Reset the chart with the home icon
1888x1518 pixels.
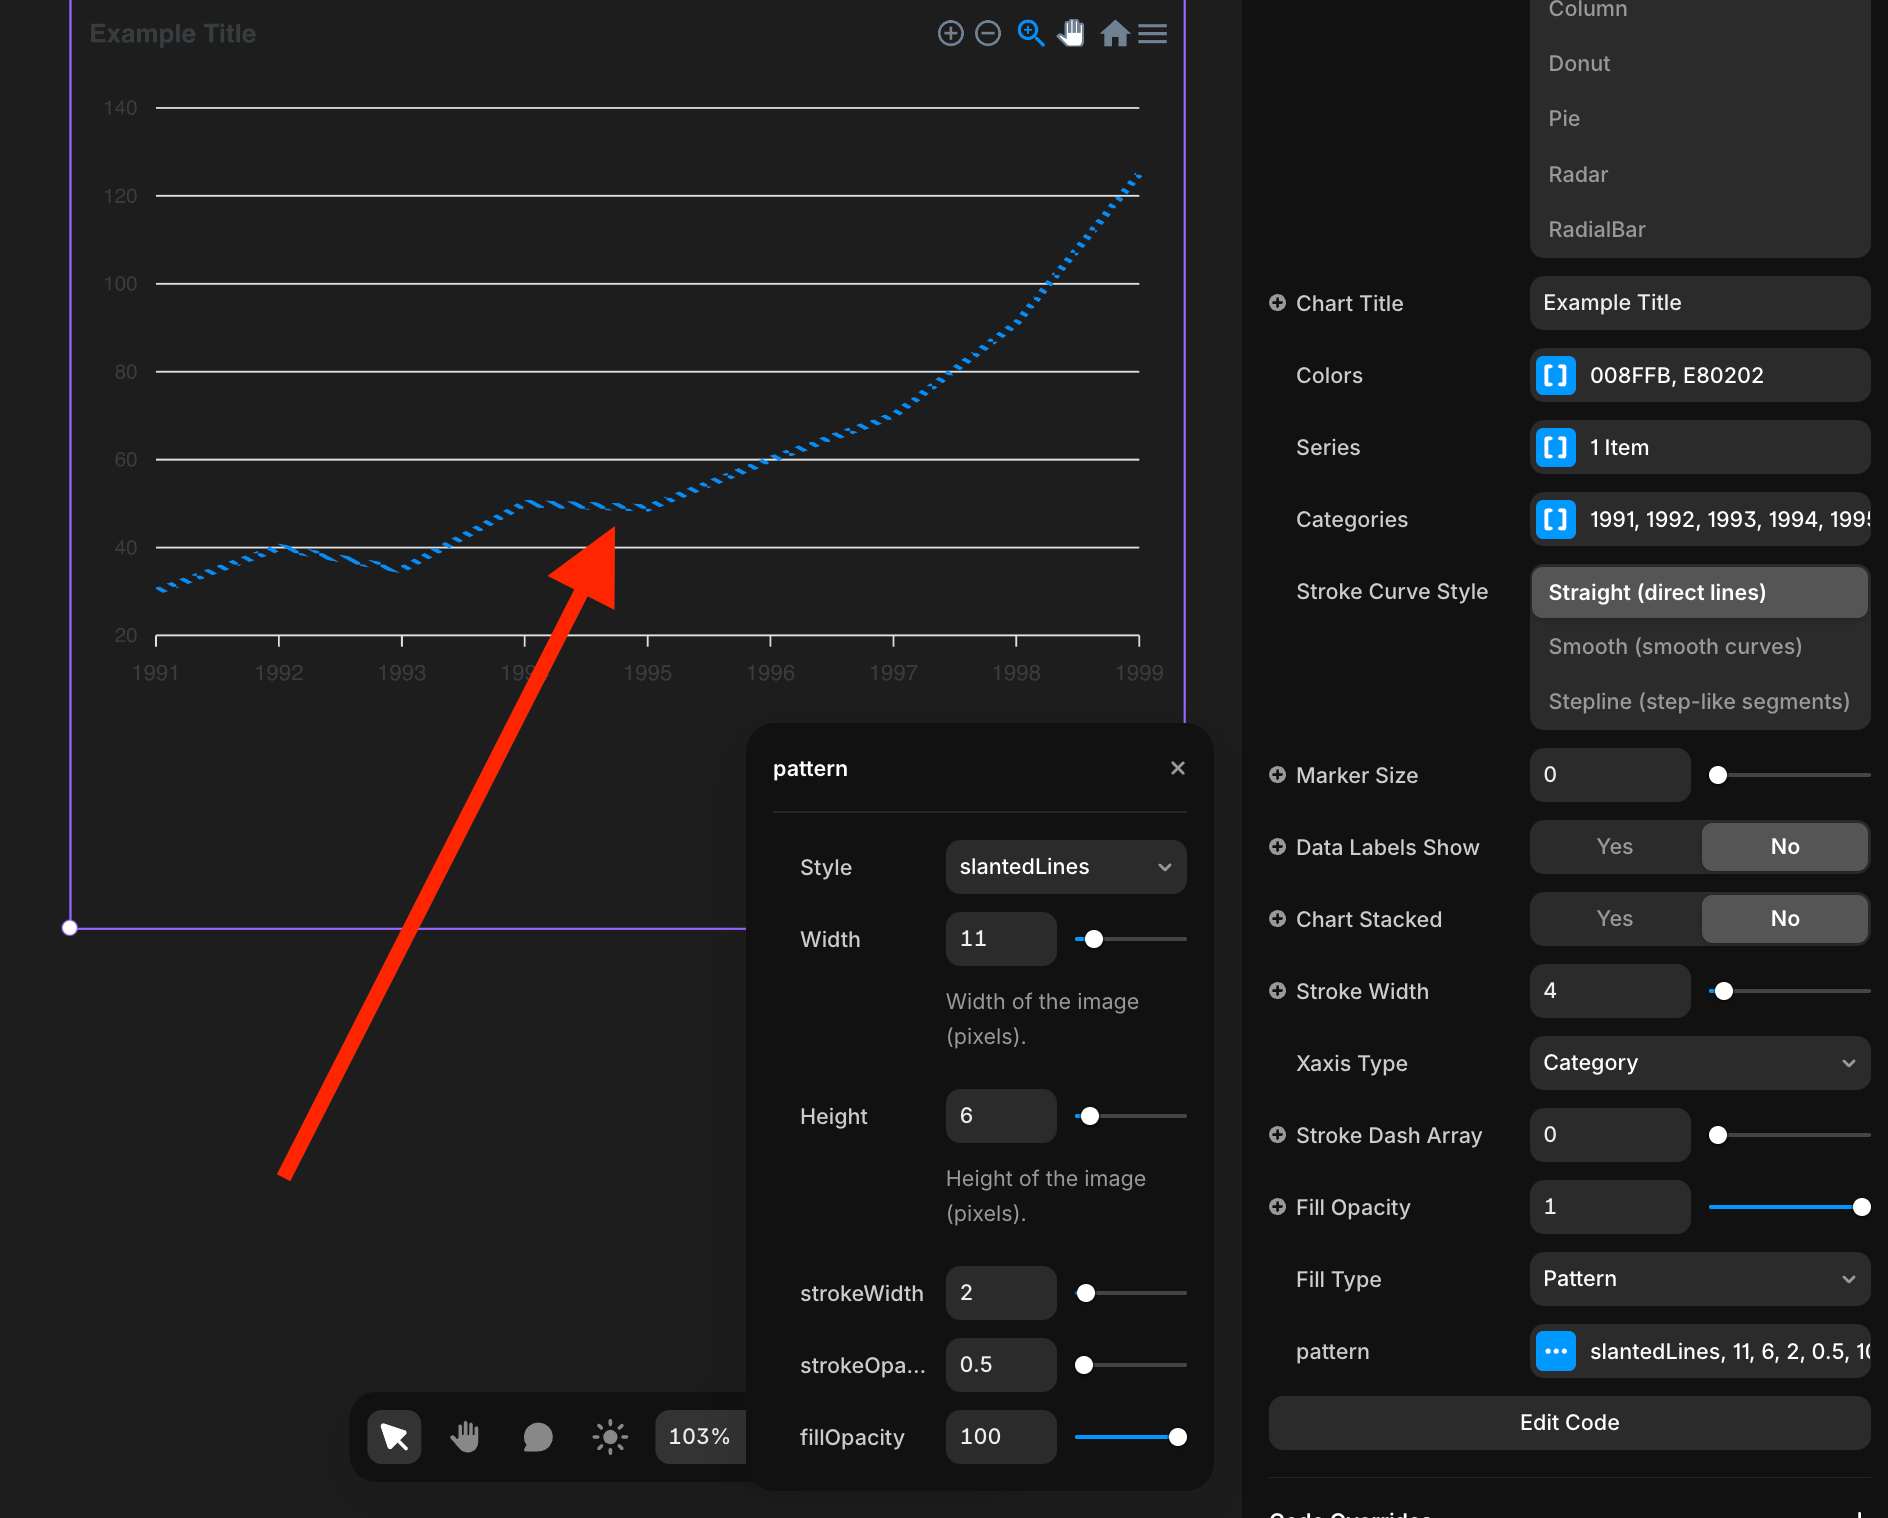pos(1114,33)
